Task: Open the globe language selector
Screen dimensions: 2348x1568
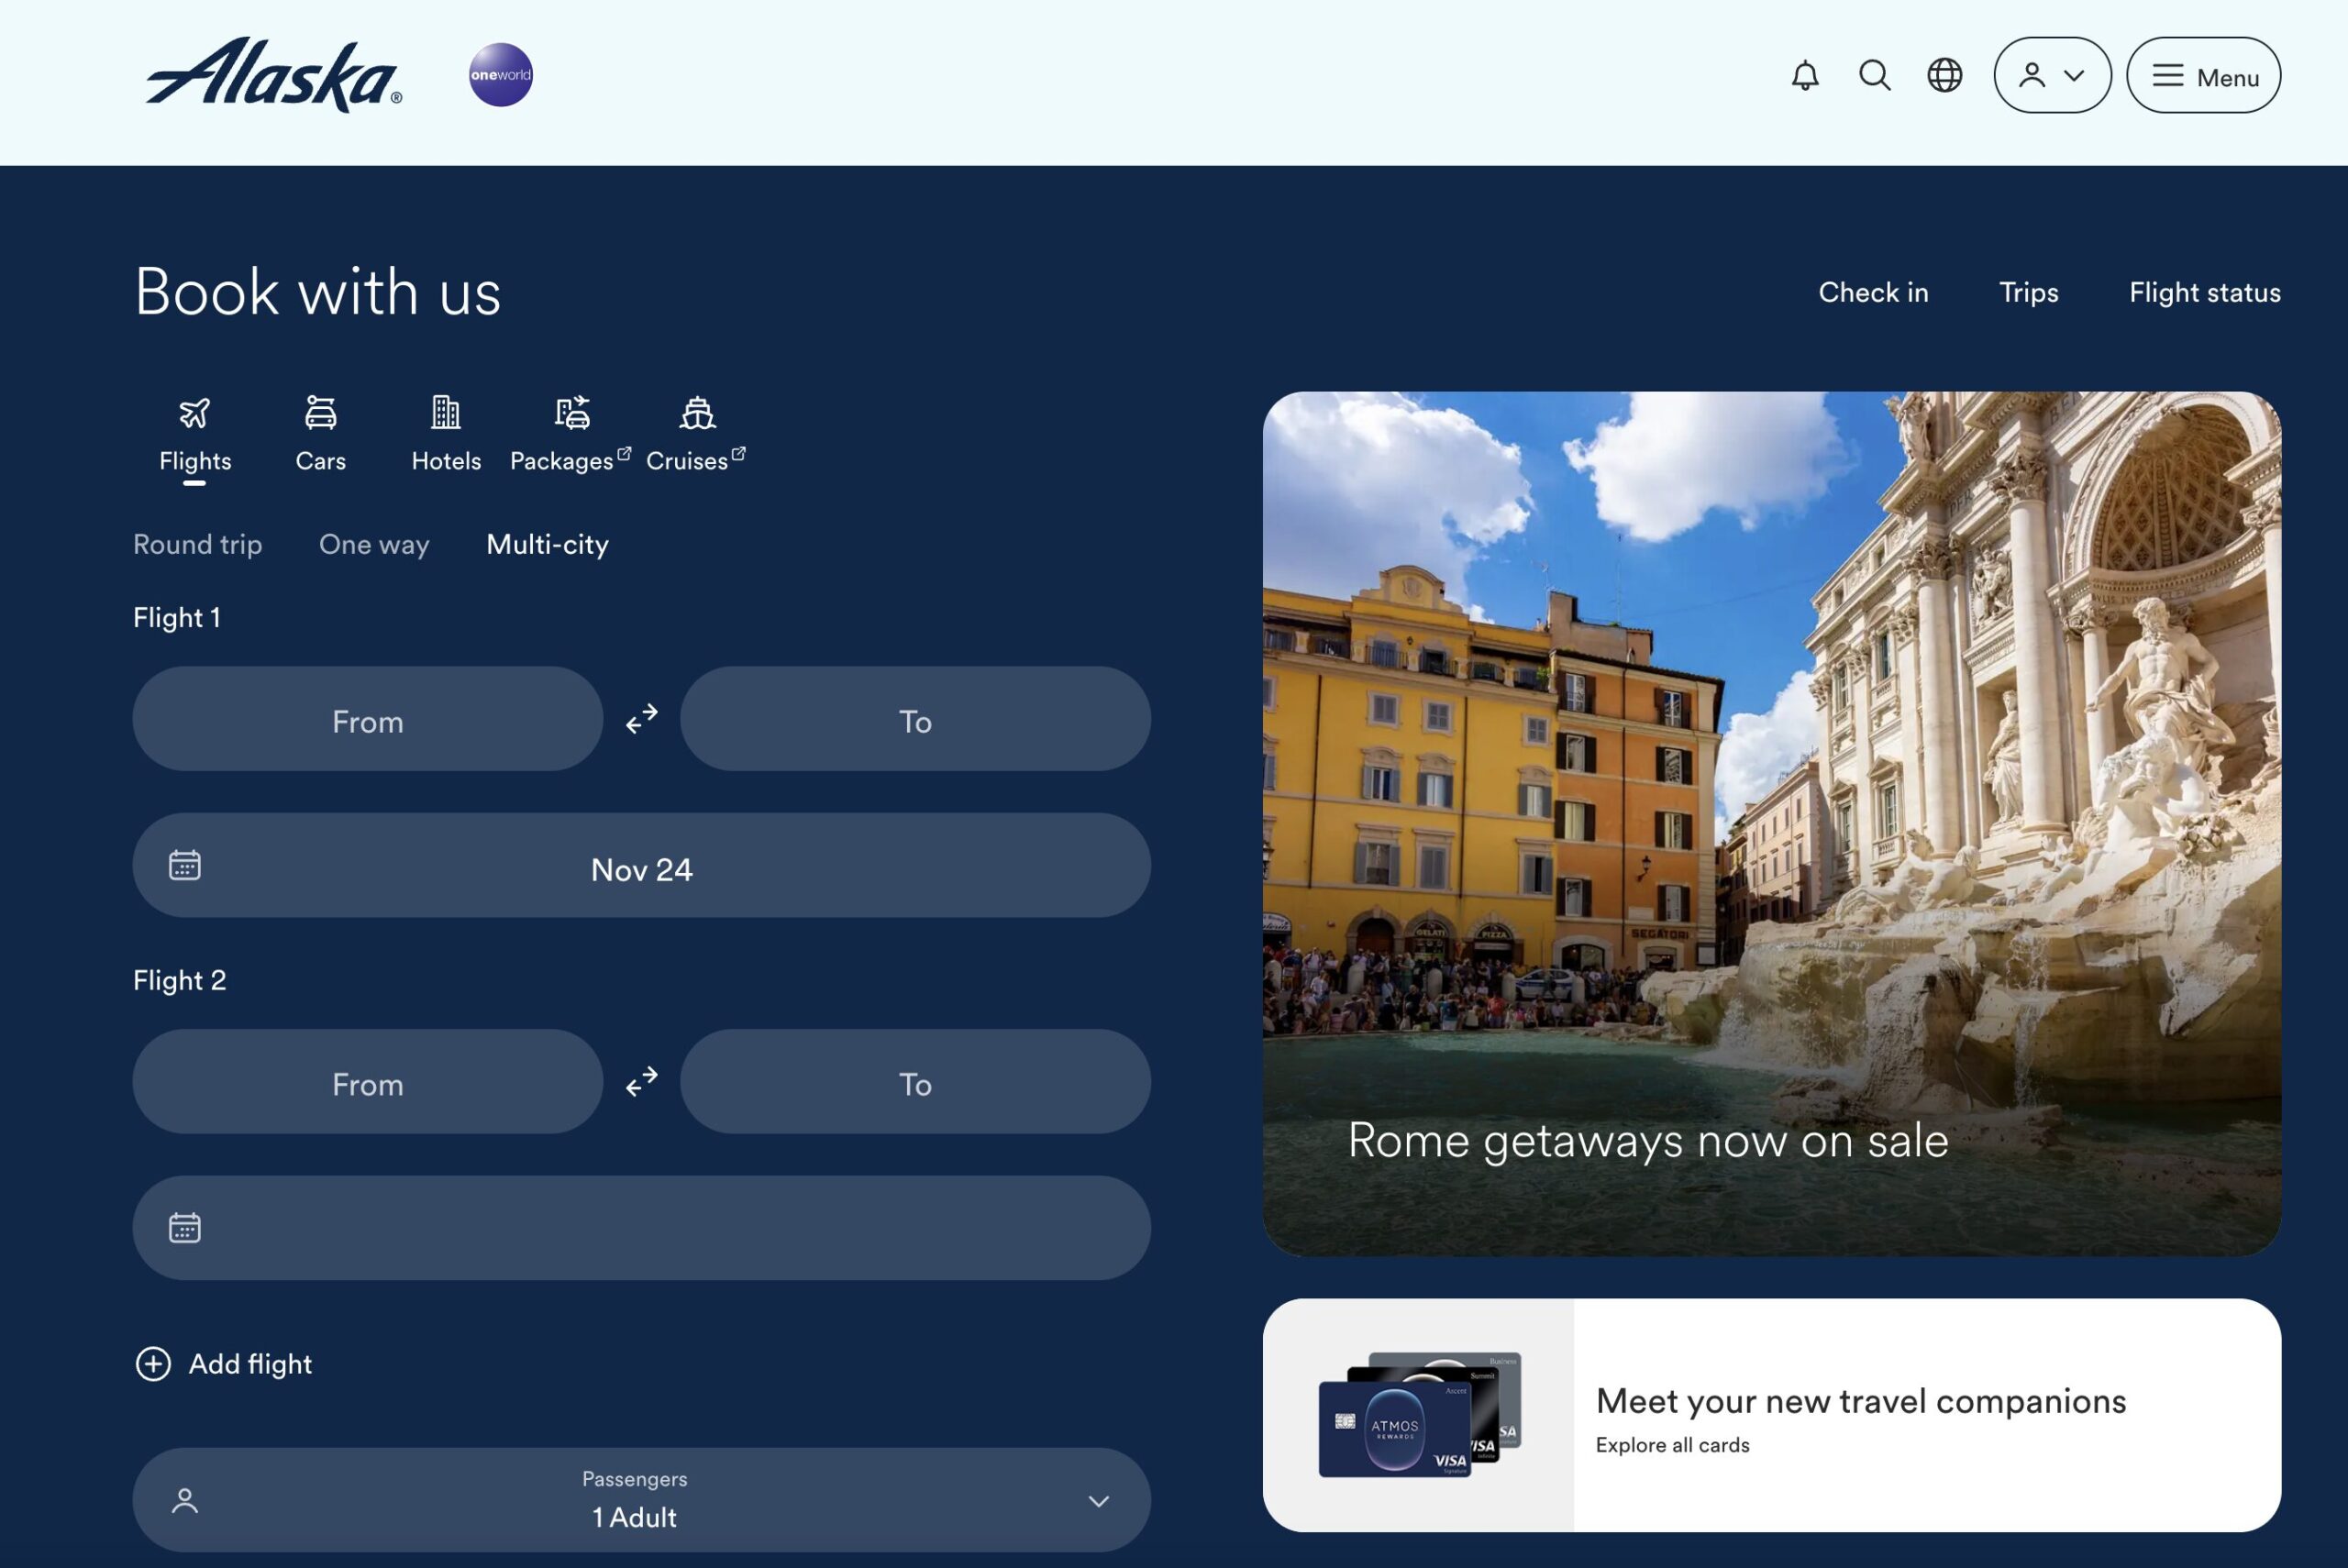Action: [1944, 75]
